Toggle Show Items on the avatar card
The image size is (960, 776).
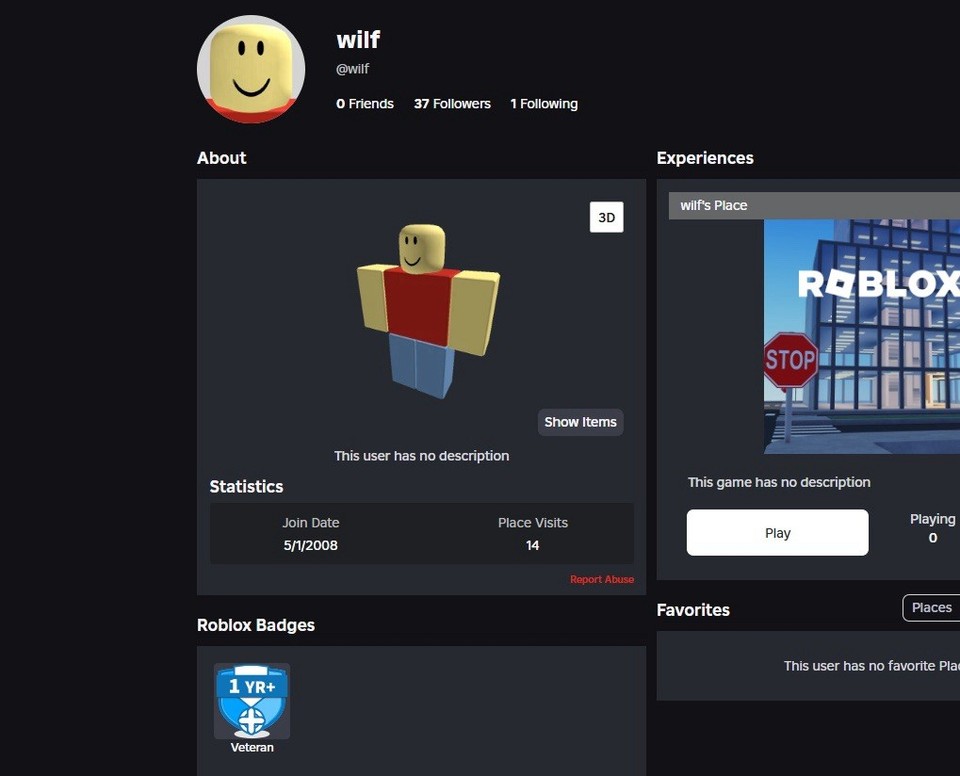click(580, 422)
